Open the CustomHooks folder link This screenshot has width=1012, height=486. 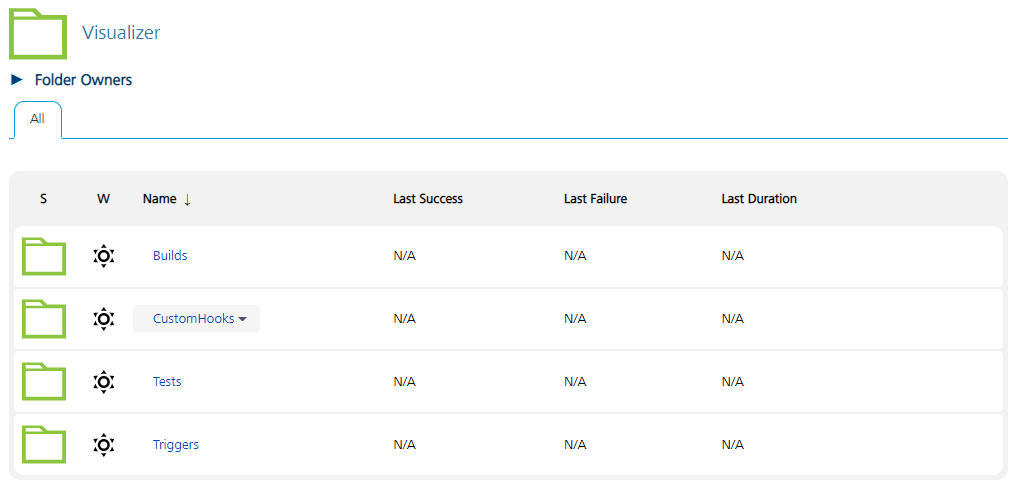point(193,319)
